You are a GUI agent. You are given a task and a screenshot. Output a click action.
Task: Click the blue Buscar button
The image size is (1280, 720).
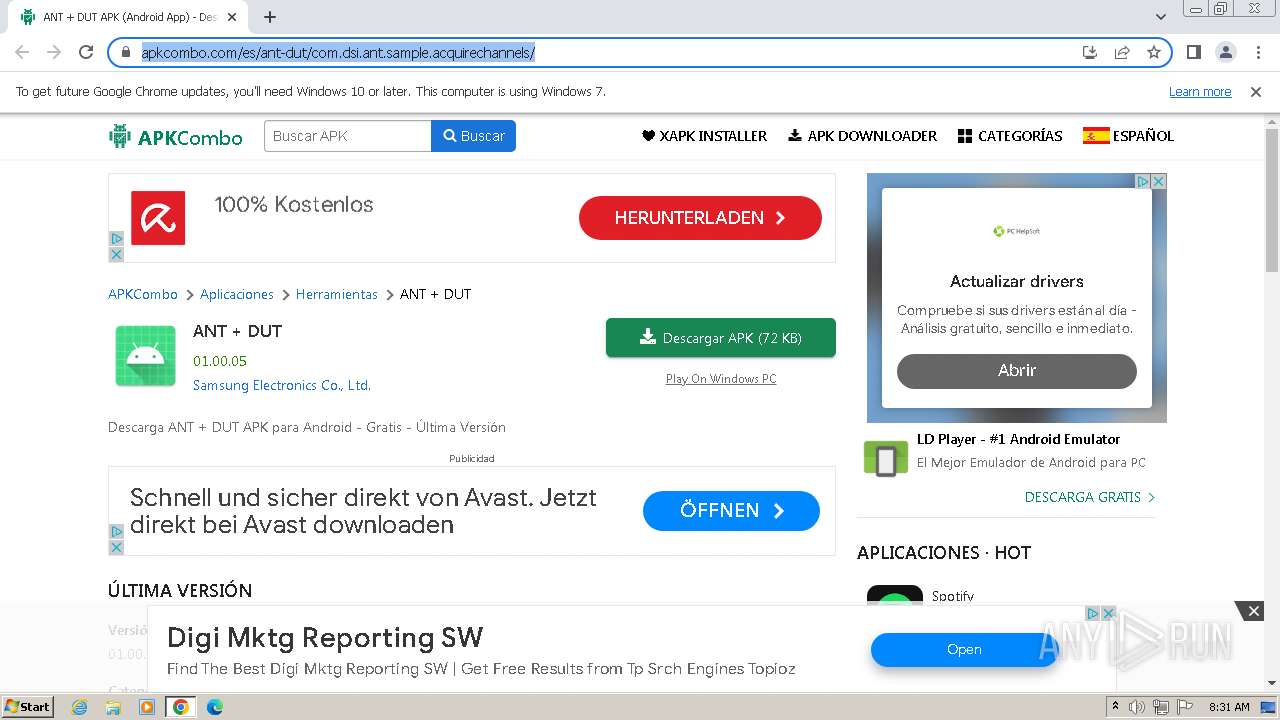click(x=474, y=136)
